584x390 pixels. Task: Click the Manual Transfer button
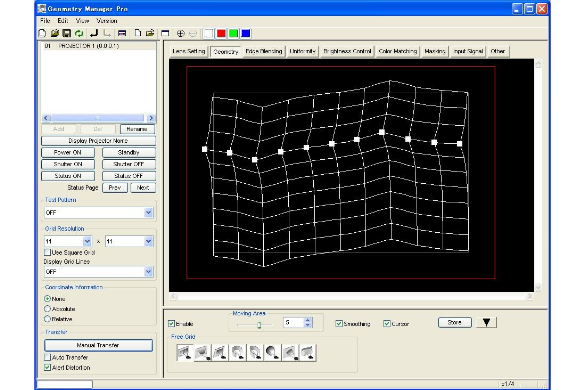98,345
